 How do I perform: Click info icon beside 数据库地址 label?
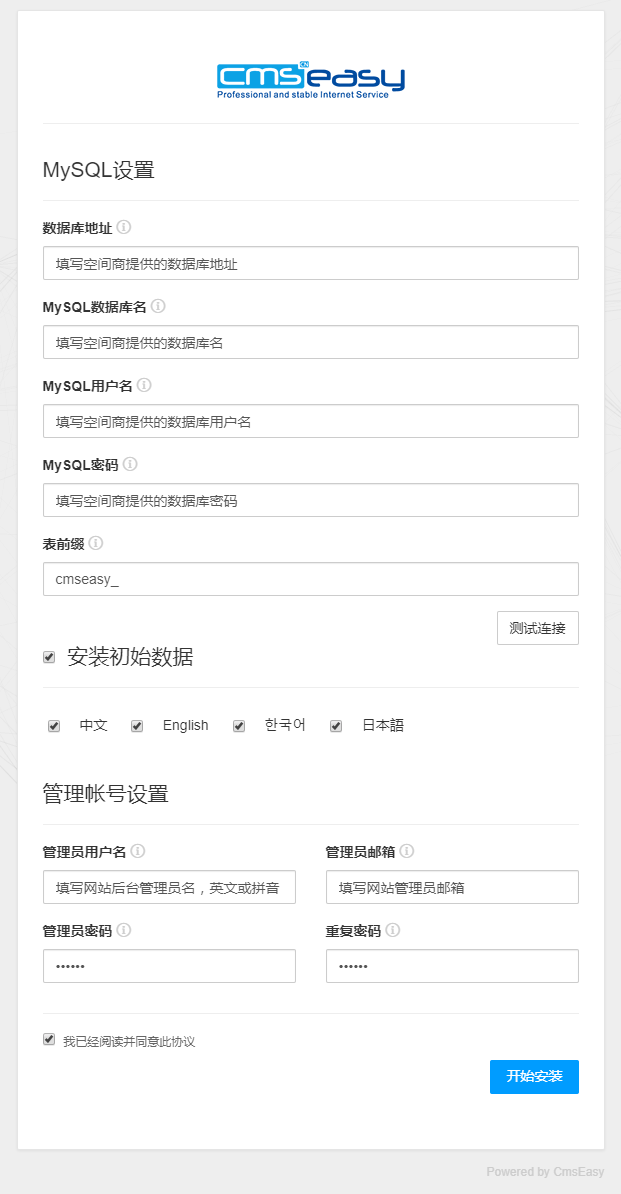(x=124, y=227)
